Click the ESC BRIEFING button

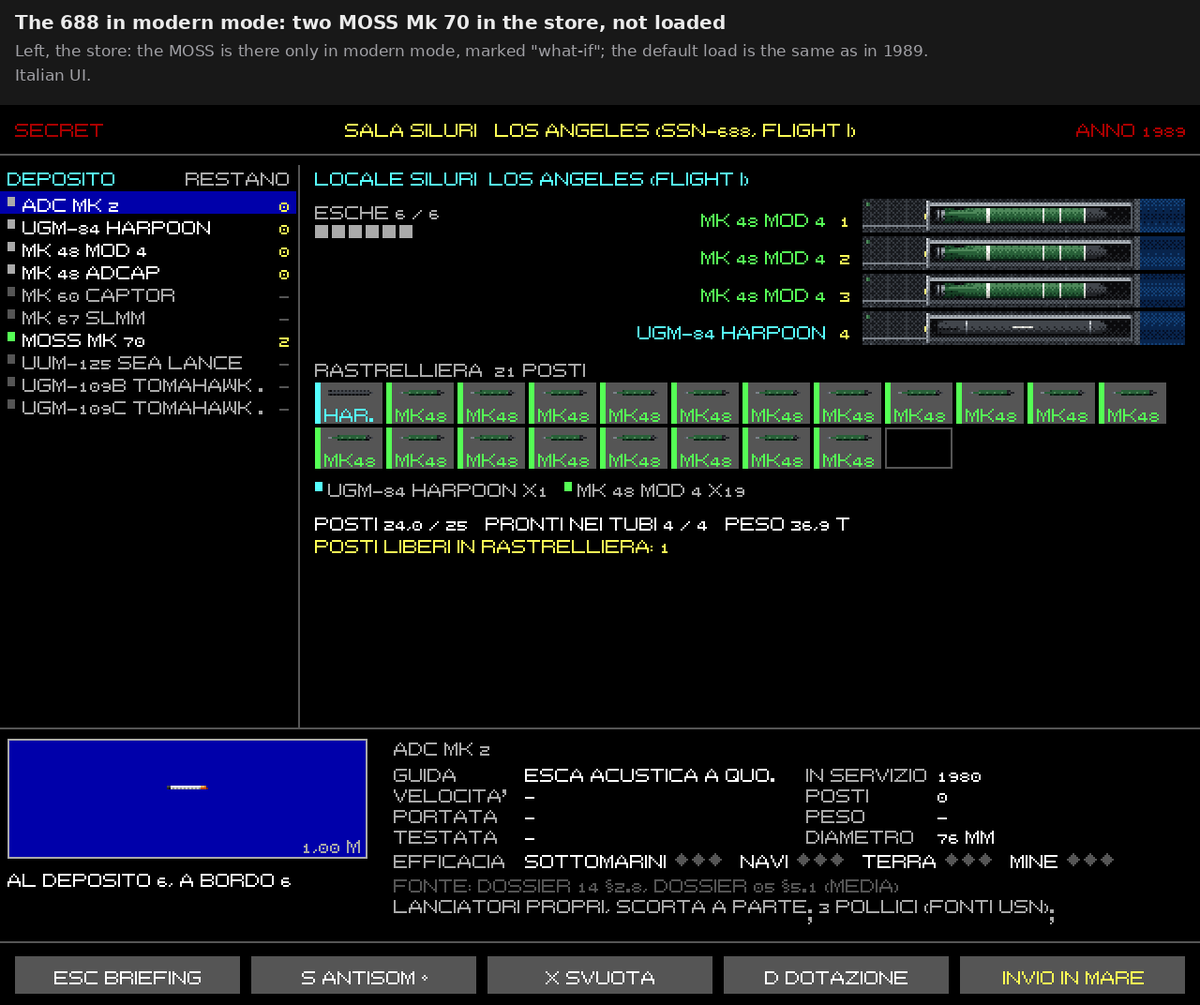[x=127, y=977]
